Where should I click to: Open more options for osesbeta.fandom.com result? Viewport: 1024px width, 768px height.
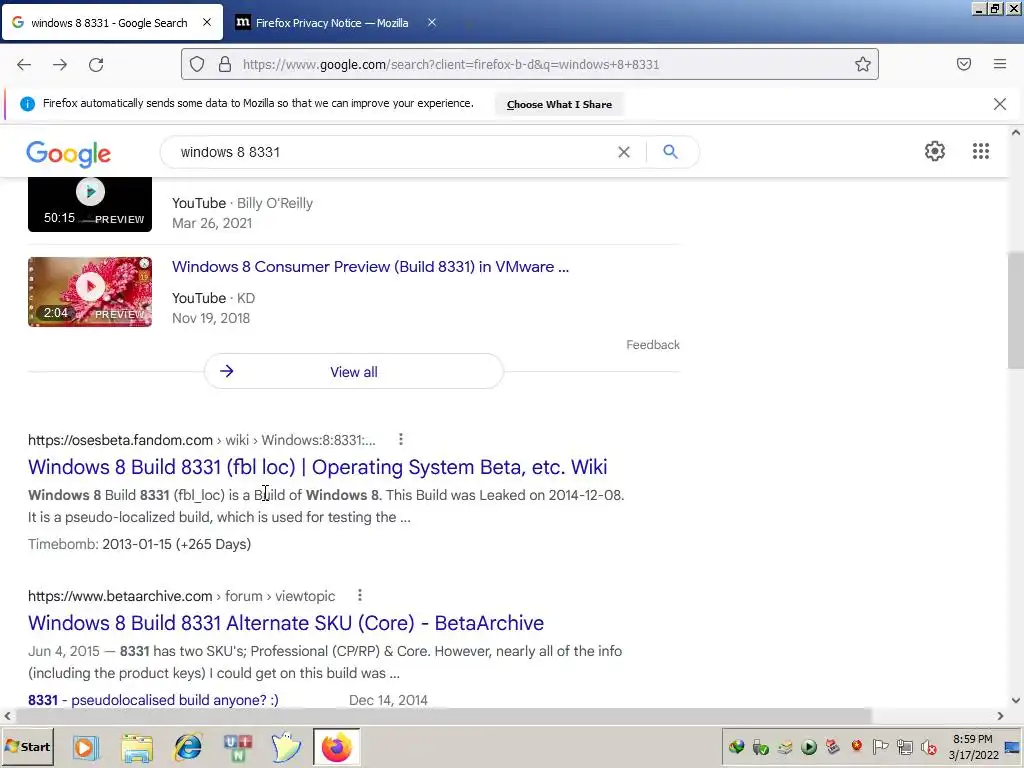click(401, 440)
